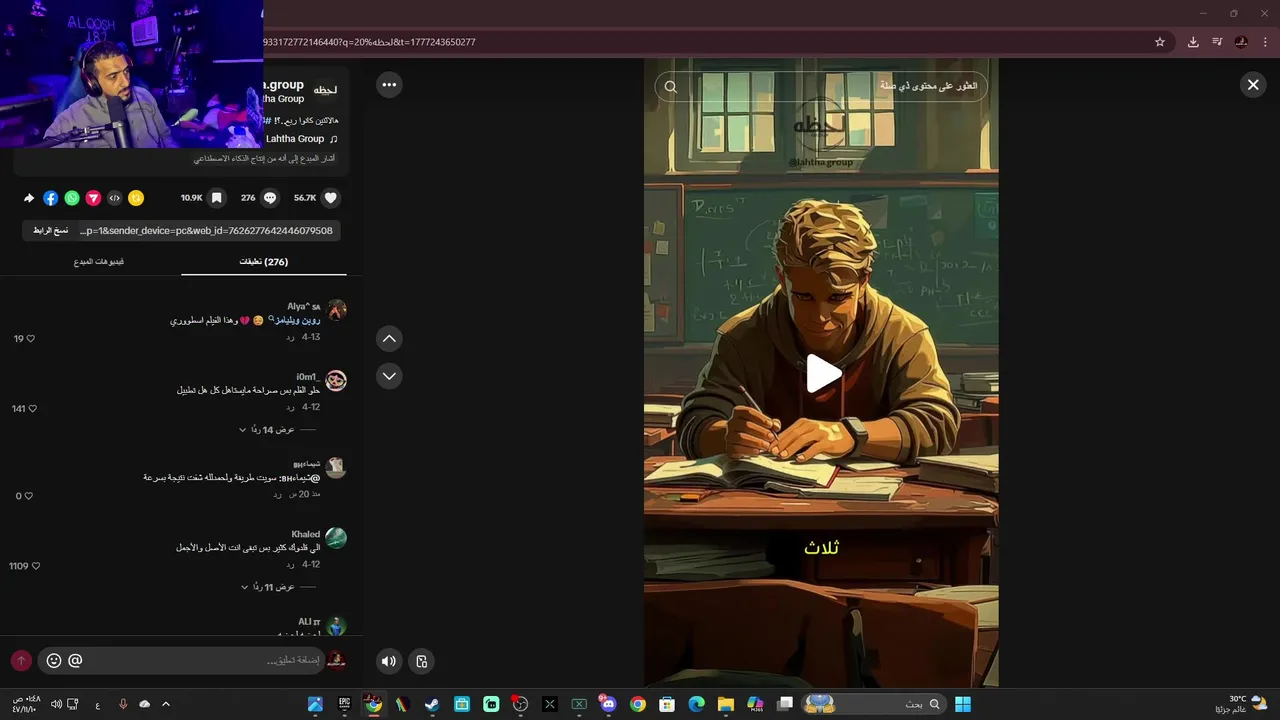1280x720 pixels.
Task: Click the copy link button نسخ الرابط
Action: coord(50,231)
